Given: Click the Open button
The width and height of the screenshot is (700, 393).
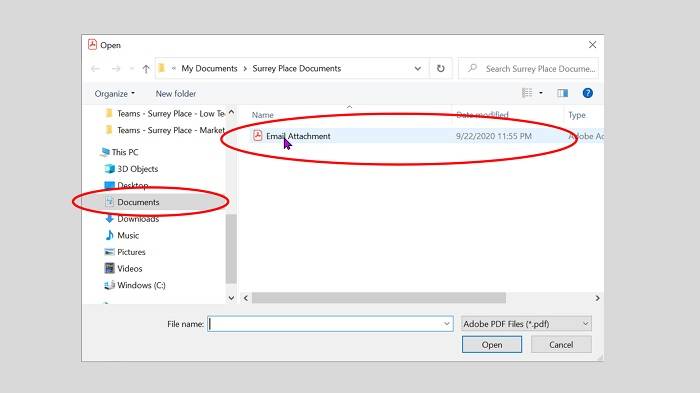Looking at the screenshot, I should coord(492,345).
